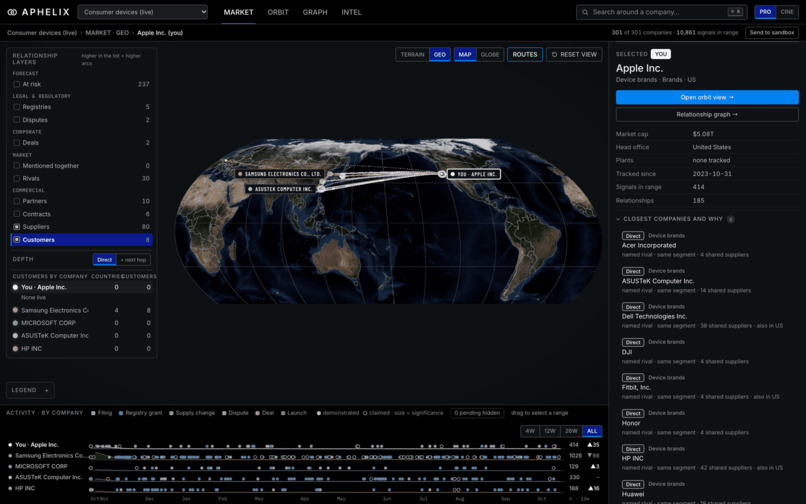Screen dimensions: 806x504
Task: Enable the Registries layer checkbox
Action: [16, 107]
